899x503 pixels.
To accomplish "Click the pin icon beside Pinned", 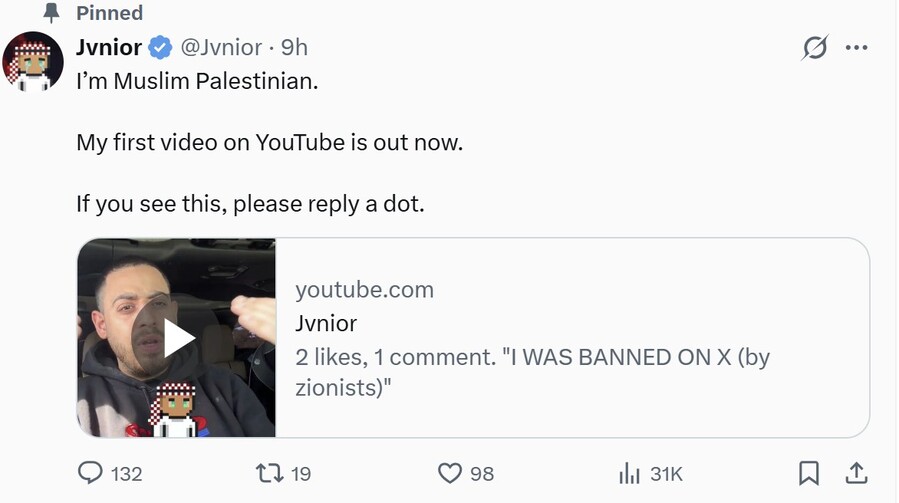I will [52, 13].
